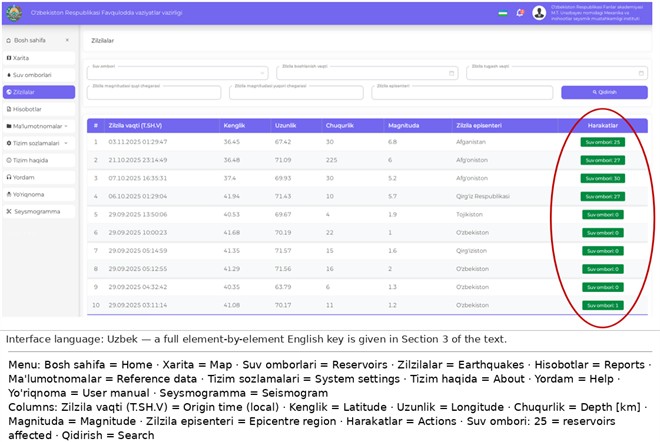Click the Zilzilalar page heading above the filters
The image size is (660, 442).
coord(103,40)
